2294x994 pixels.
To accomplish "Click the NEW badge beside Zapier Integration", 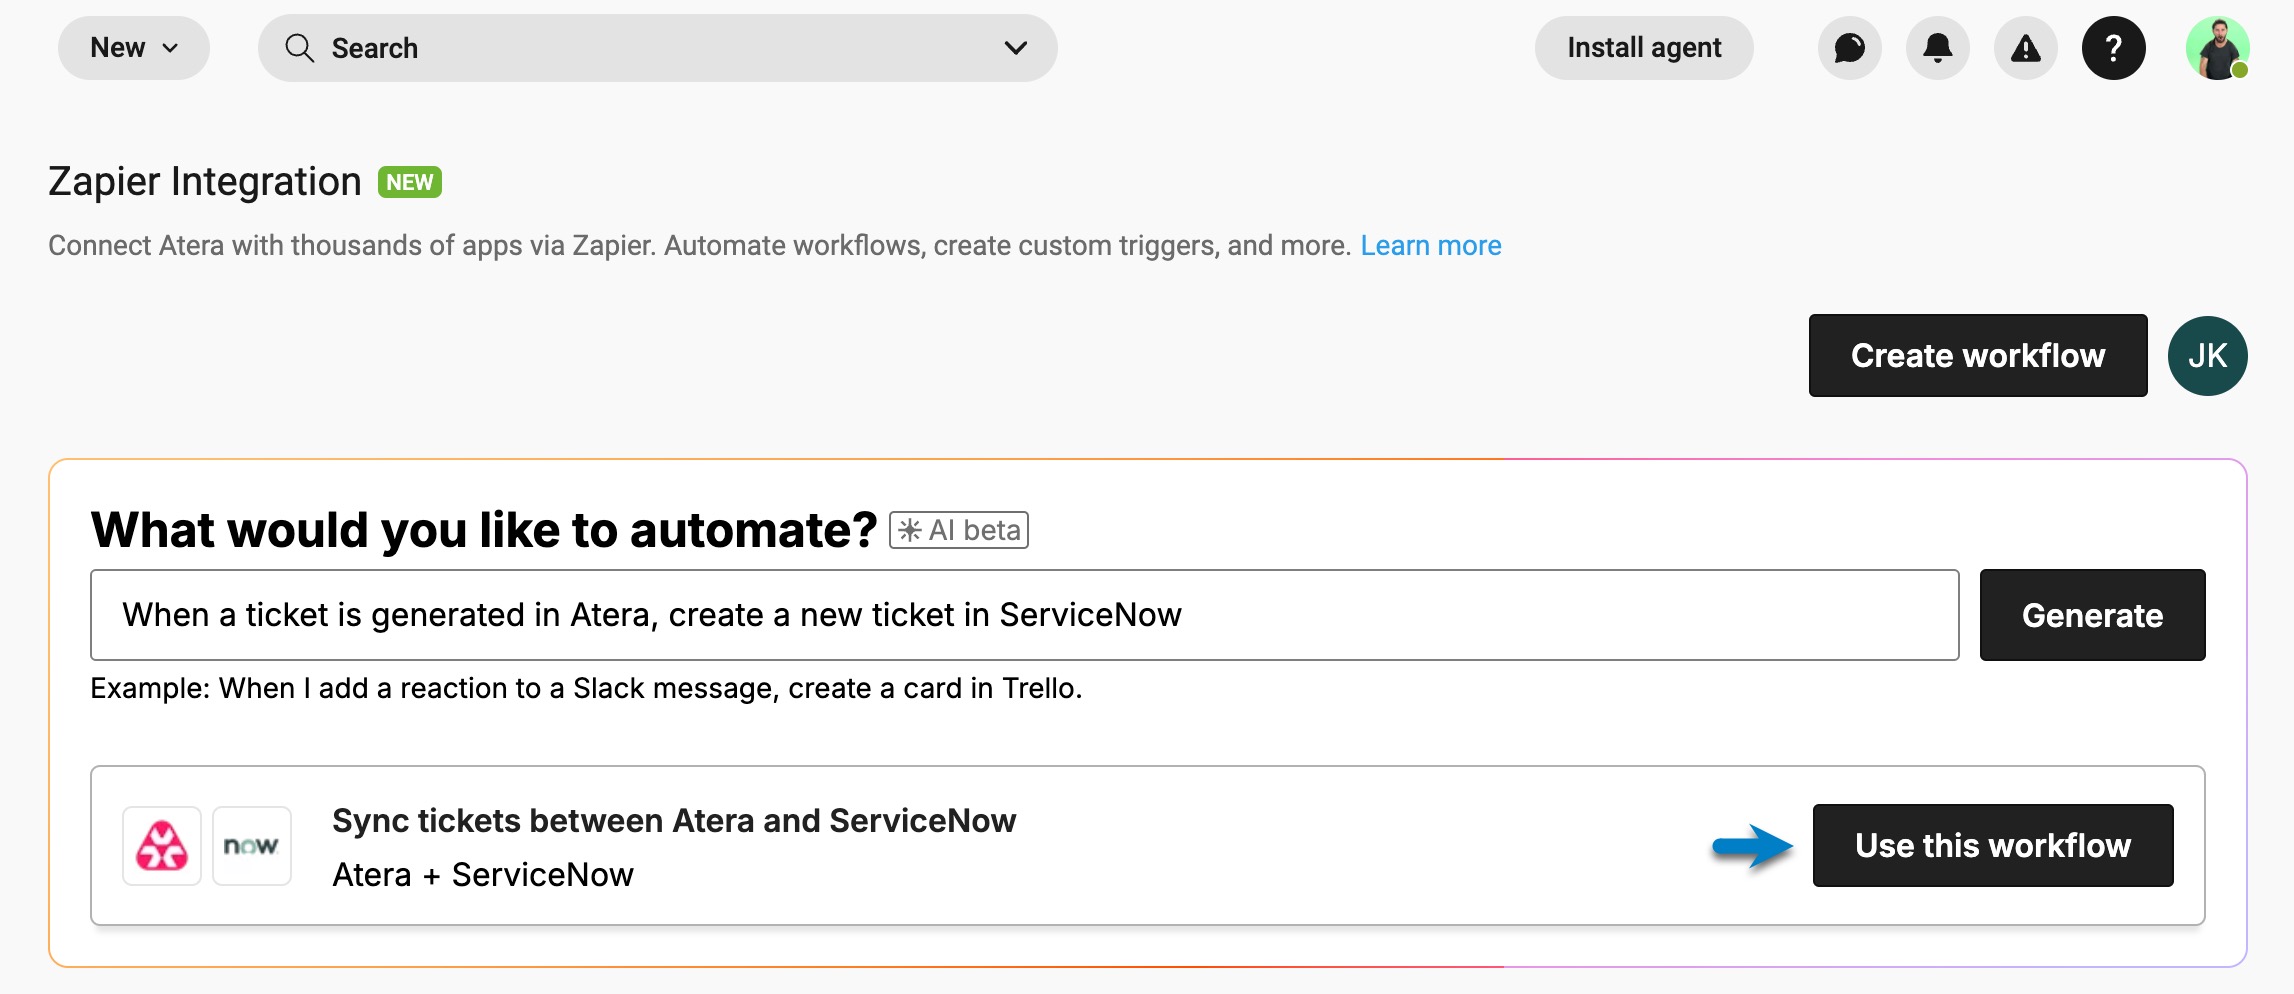I will [410, 182].
